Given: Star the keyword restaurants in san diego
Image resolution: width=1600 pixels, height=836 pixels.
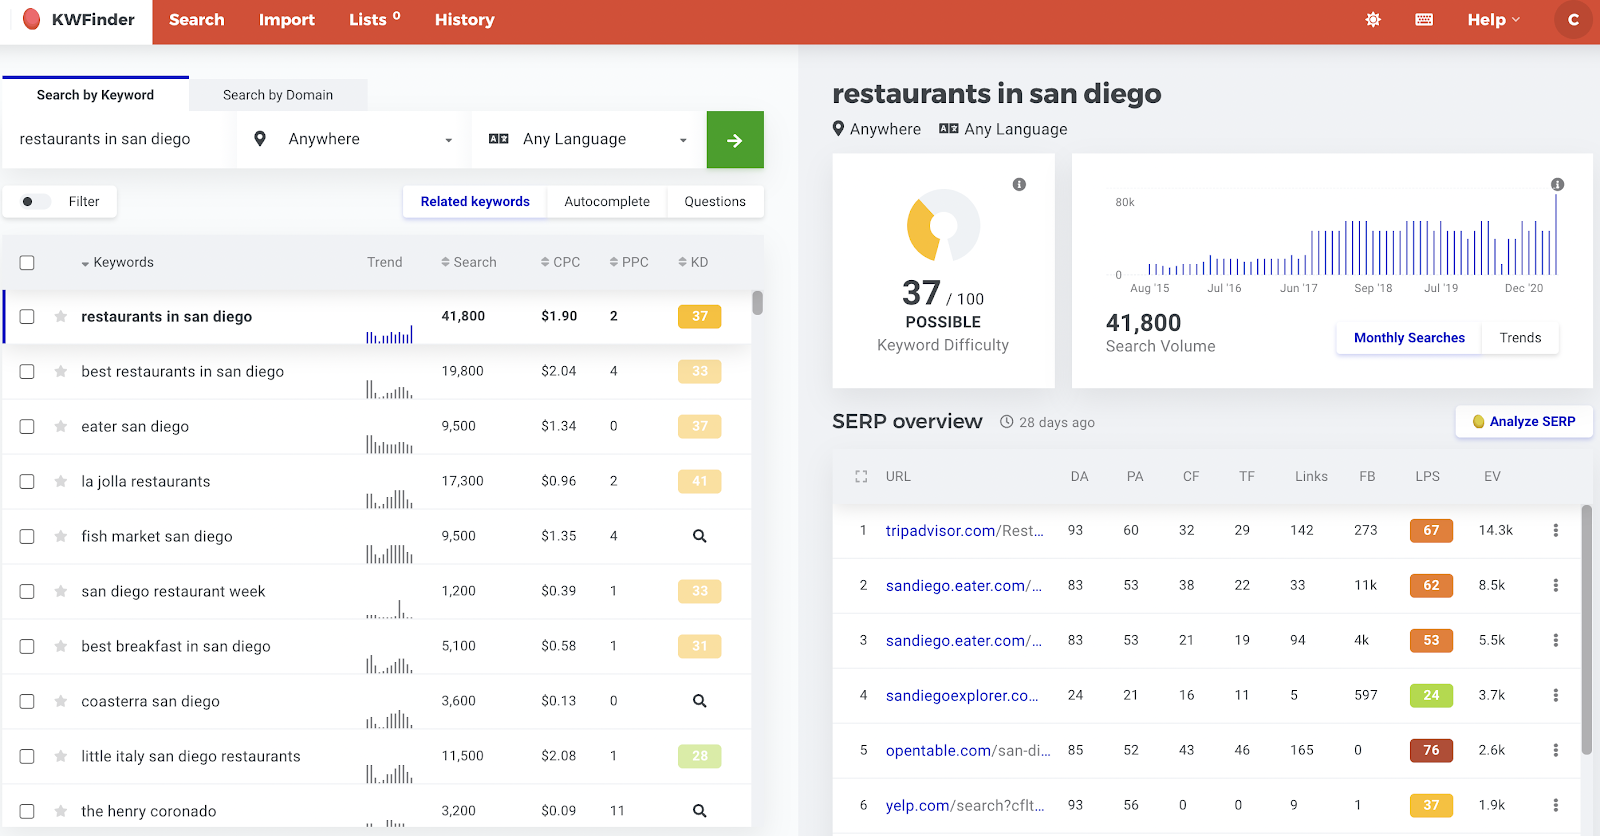Looking at the screenshot, I should [x=61, y=317].
